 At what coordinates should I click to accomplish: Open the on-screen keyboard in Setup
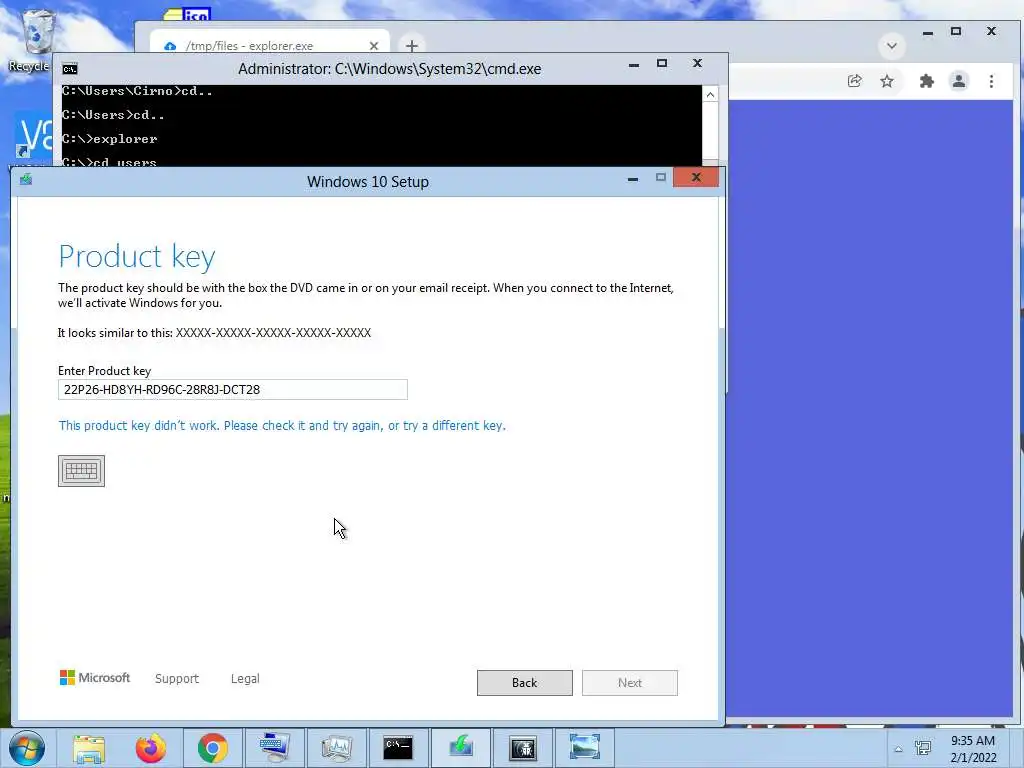point(81,471)
